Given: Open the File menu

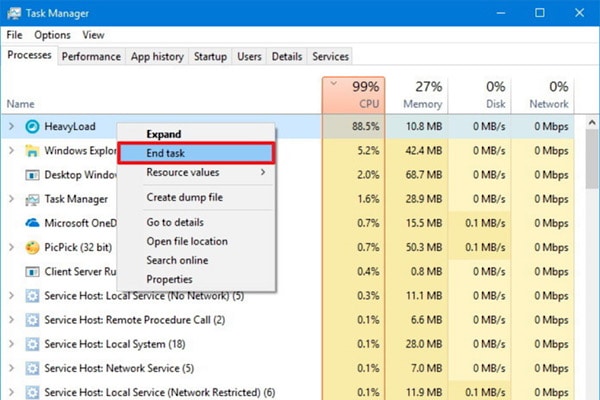Looking at the screenshot, I should click(x=15, y=35).
